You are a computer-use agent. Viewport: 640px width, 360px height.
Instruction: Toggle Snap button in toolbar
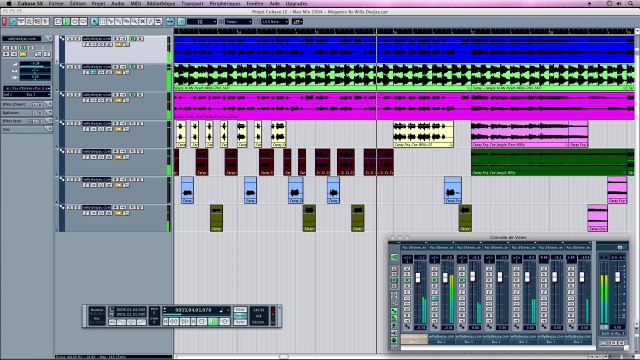[x=181, y=21]
